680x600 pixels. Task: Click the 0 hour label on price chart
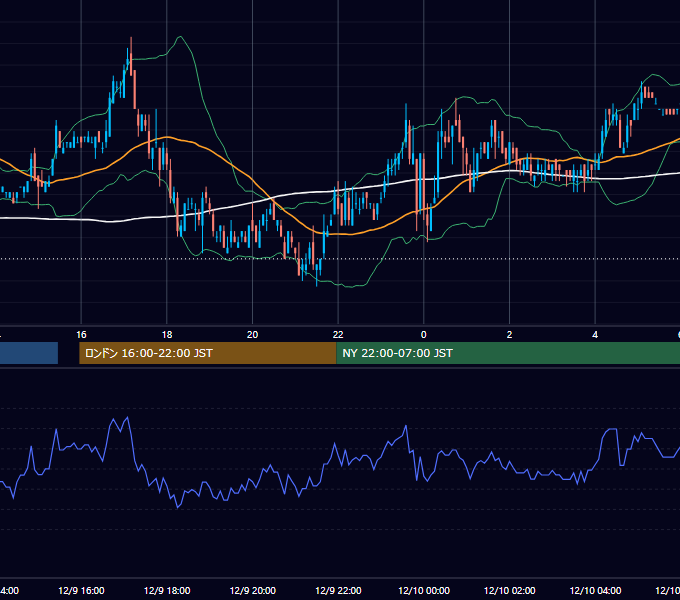click(x=424, y=335)
